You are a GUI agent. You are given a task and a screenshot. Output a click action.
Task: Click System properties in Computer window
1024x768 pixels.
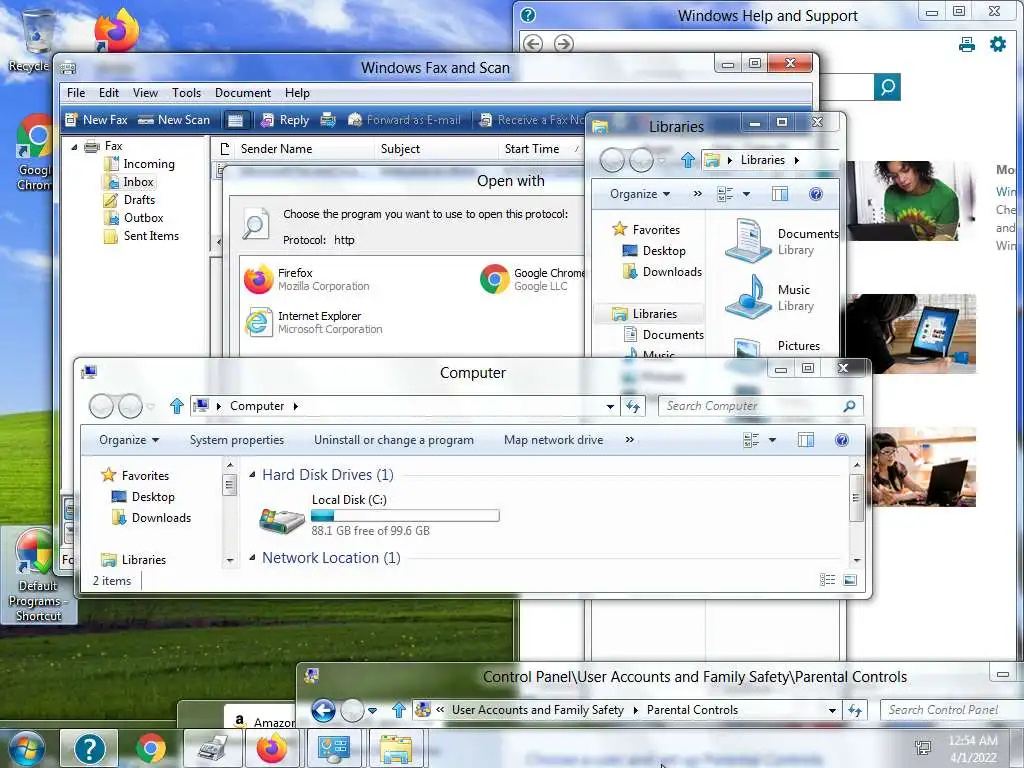coord(236,440)
